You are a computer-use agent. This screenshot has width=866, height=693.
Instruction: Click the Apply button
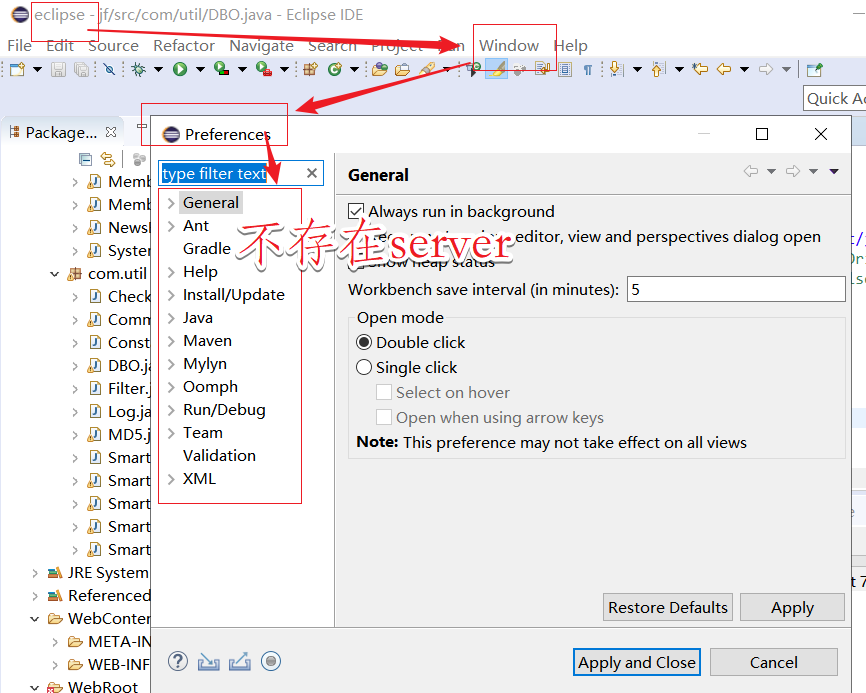[x=792, y=607]
